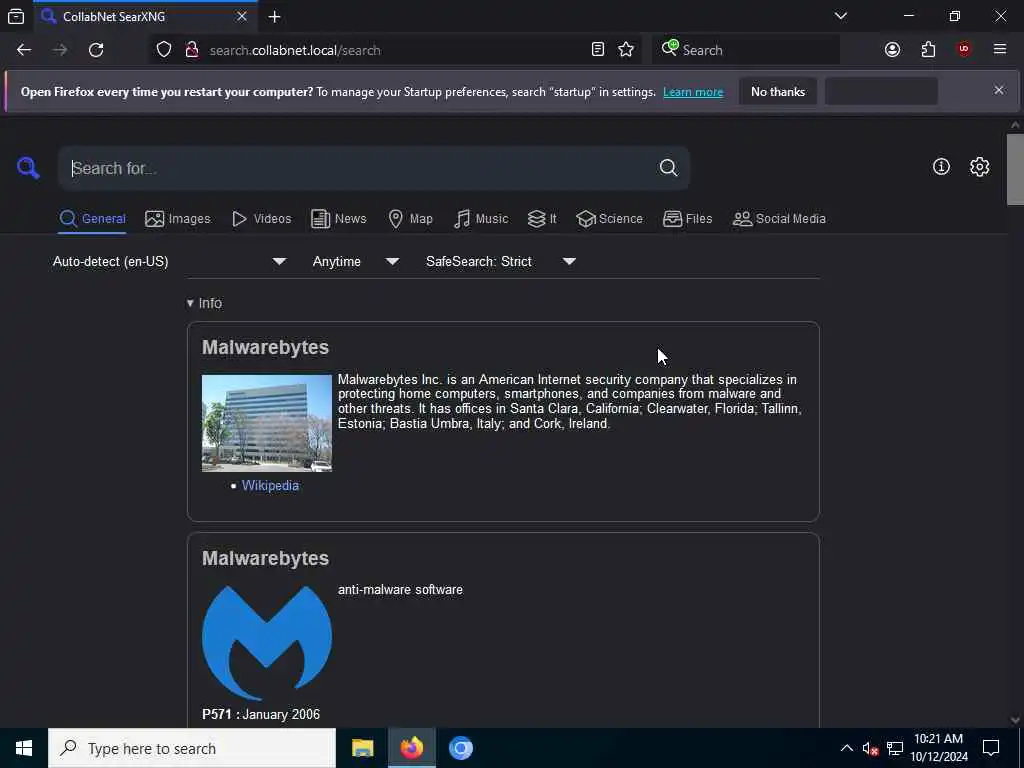Click the Malwarebytes office building thumbnail
The image size is (1024, 768).
pyautogui.click(x=266, y=423)
